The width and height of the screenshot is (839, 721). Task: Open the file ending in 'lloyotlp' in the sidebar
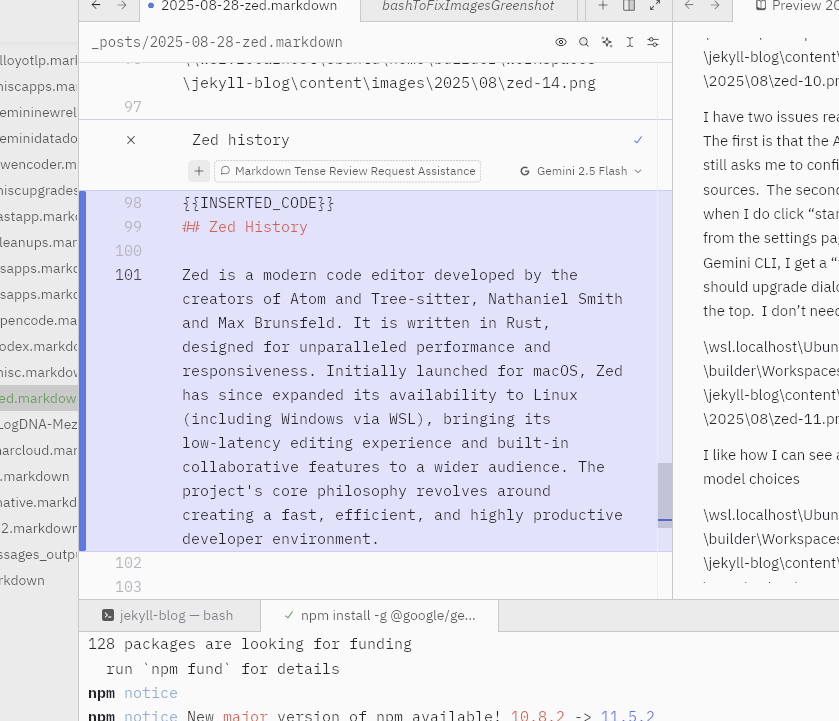pos(39,60)
